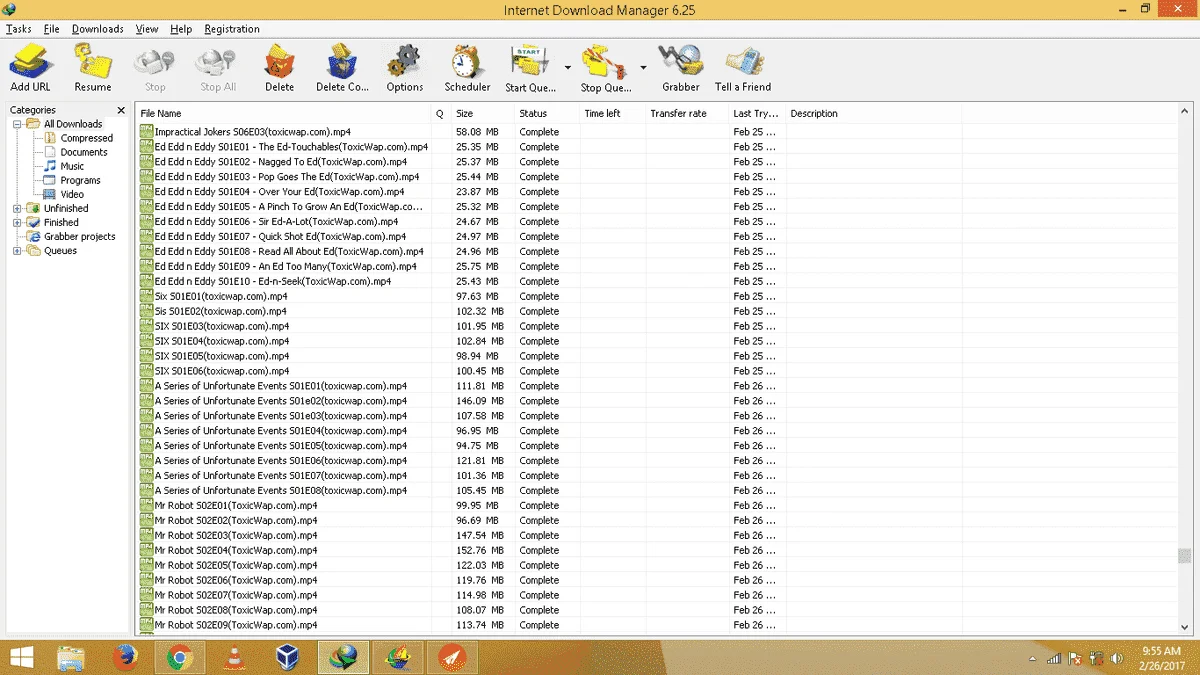Image resolution: width=1200 pixels, height=675 pixels.
Task: Open the Scheduler clock icon
Action: point(467,68)
